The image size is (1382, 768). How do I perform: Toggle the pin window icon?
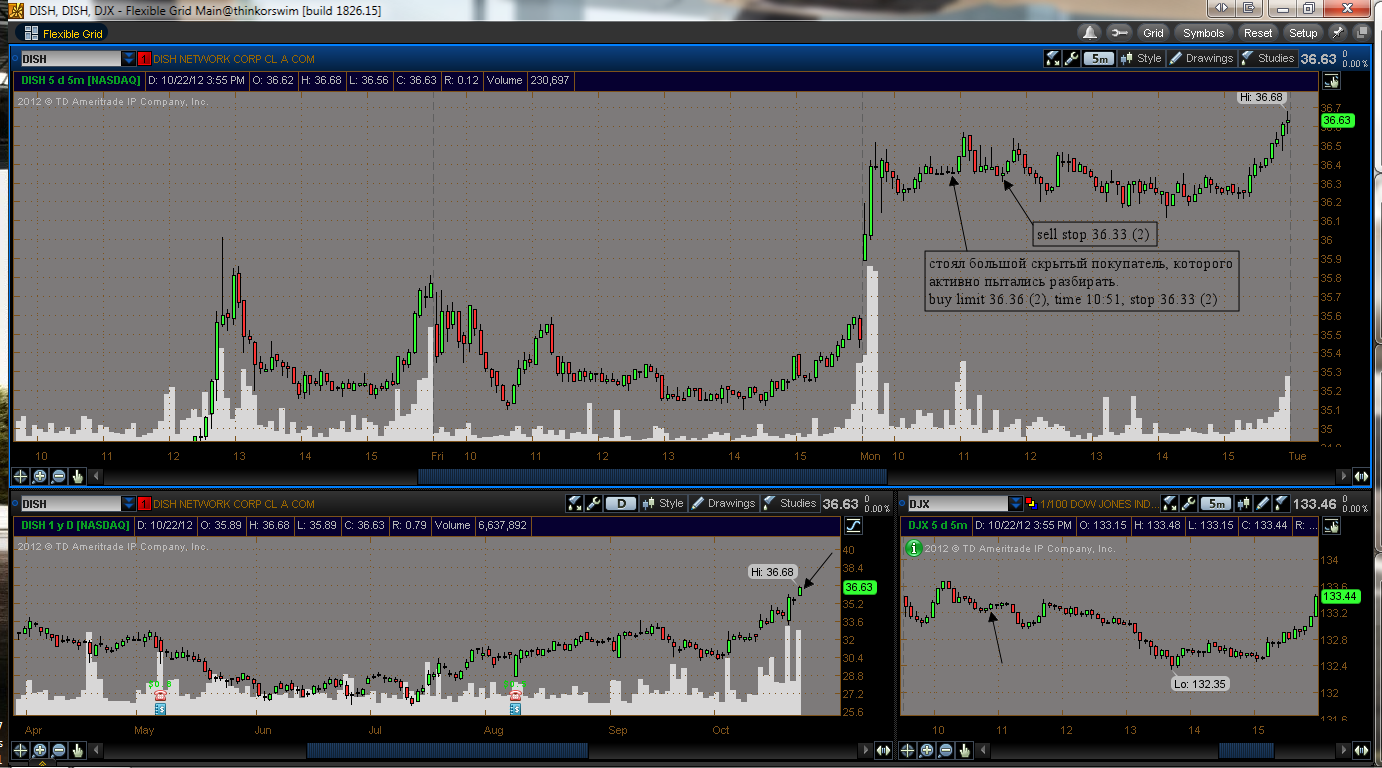(1337, 33)
